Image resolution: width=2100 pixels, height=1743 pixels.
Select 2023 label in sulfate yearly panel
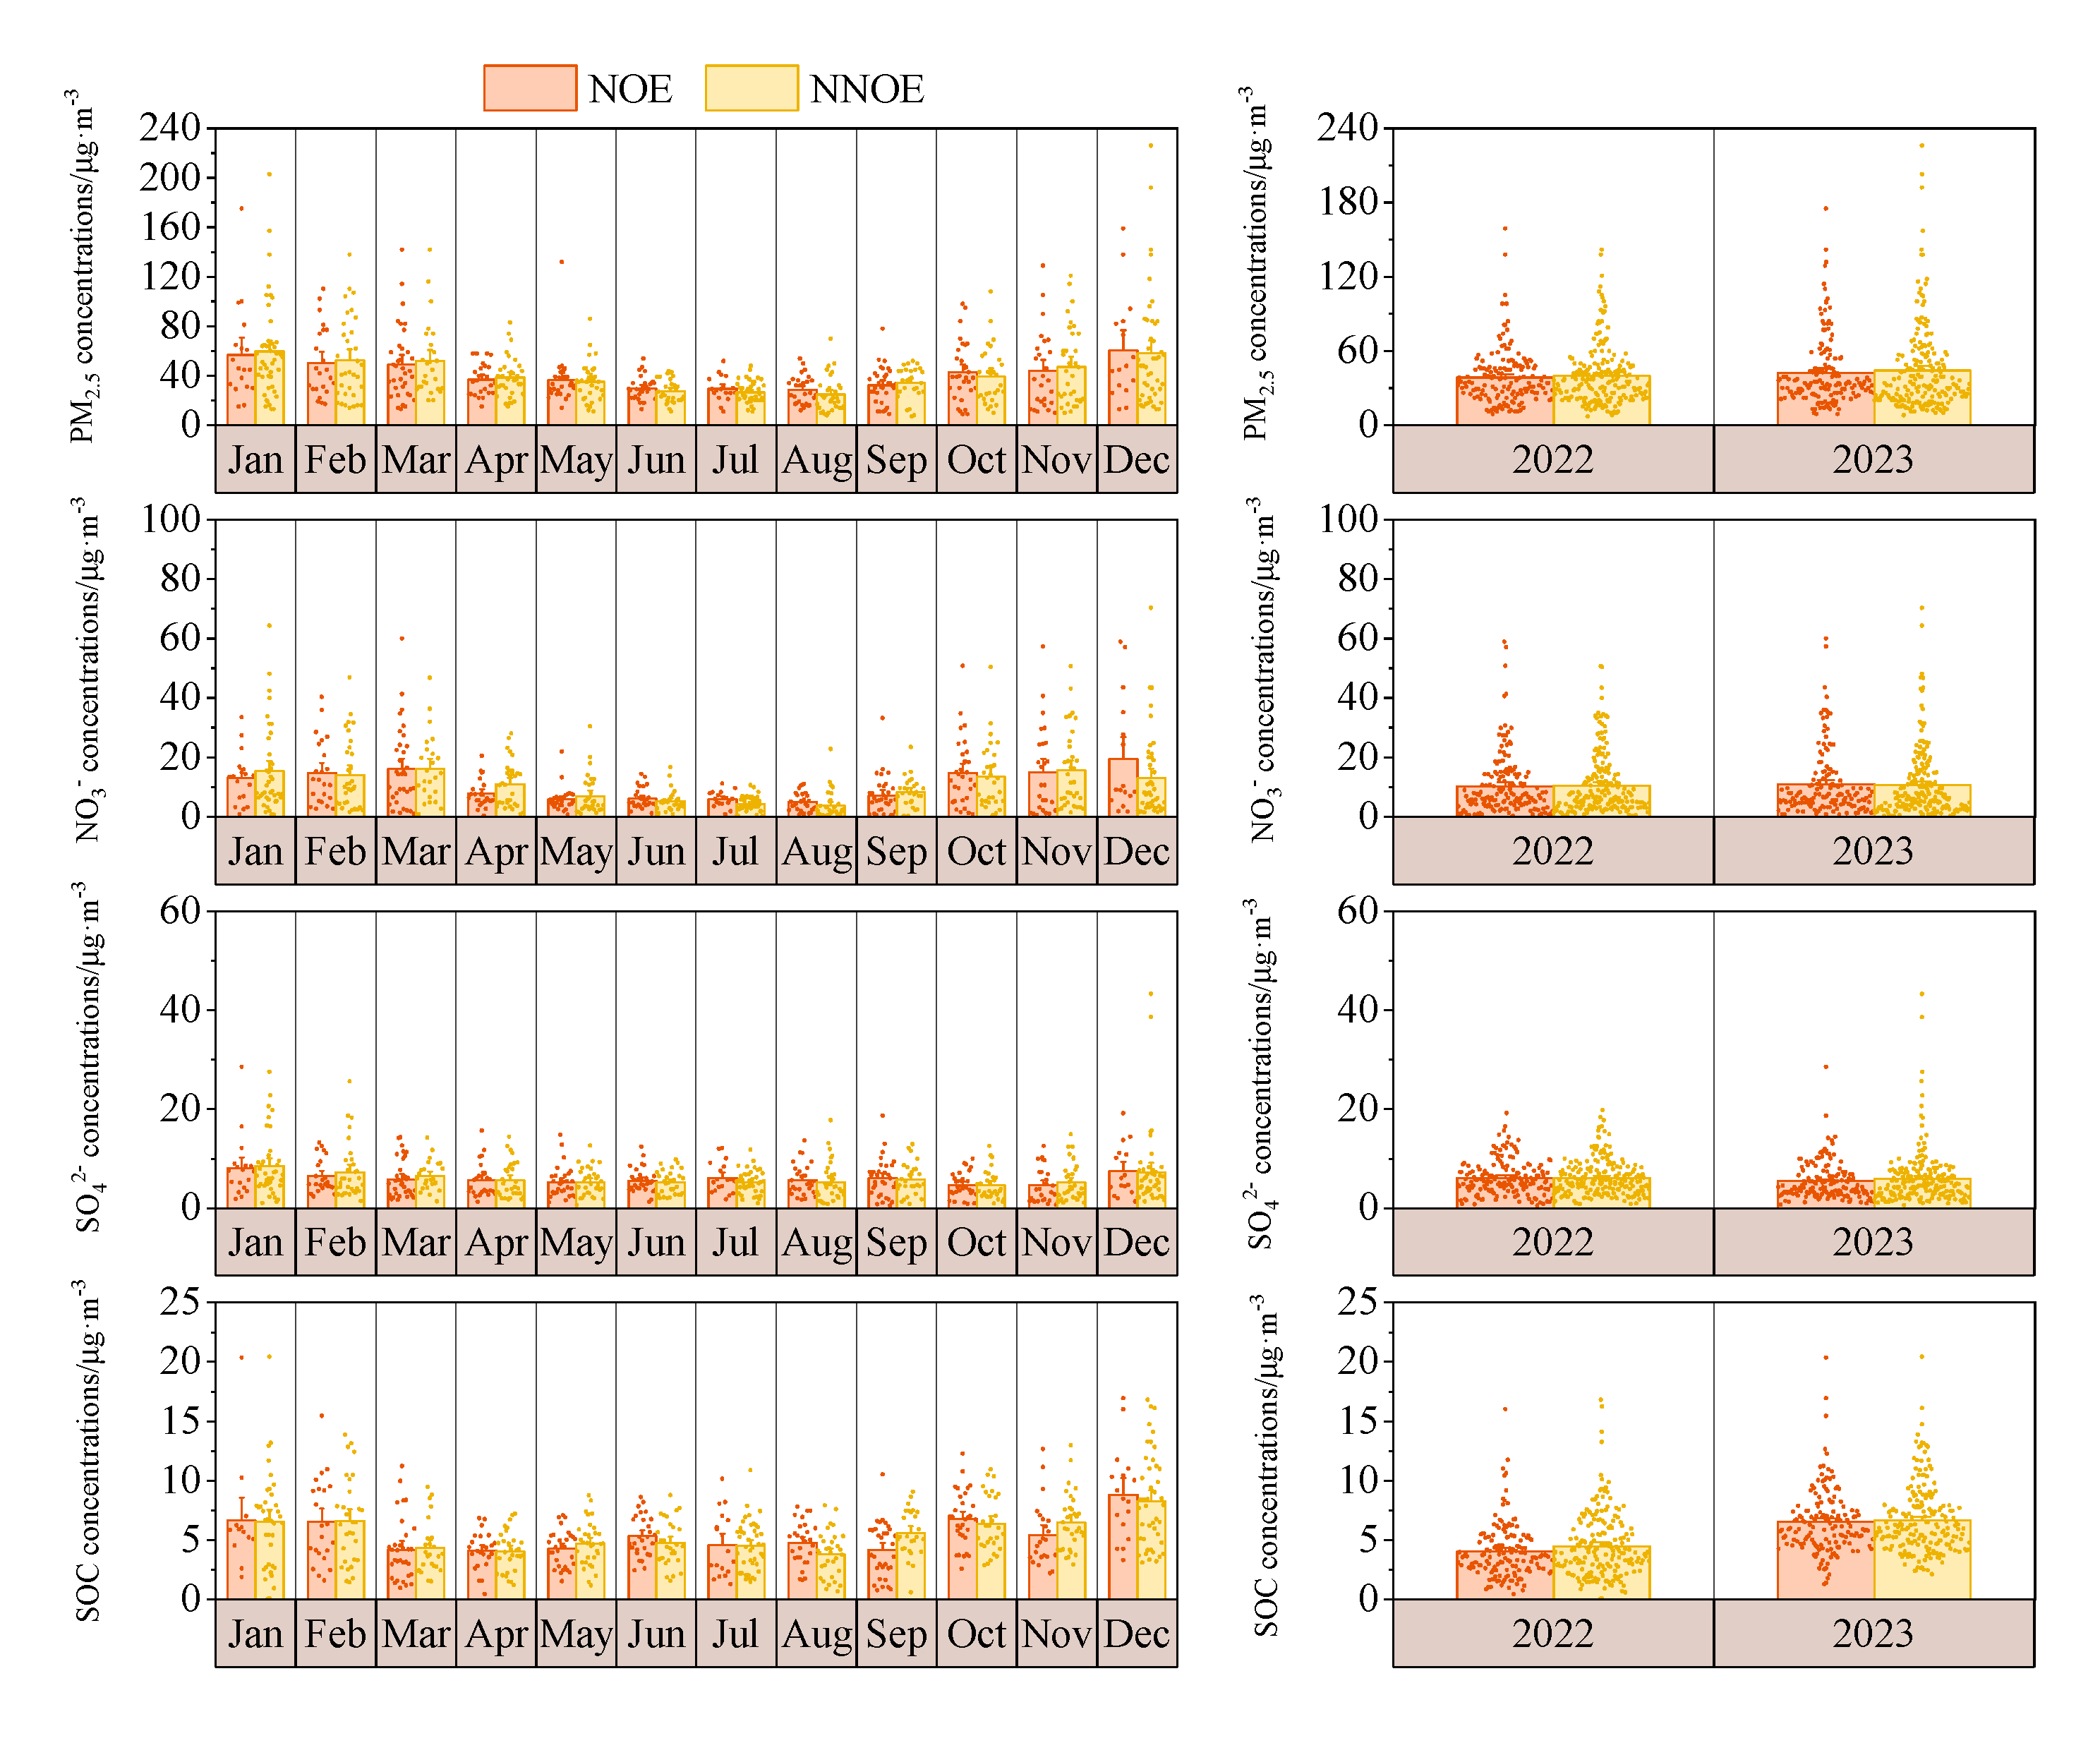pyautogui.click(x=1872, y=1243)
